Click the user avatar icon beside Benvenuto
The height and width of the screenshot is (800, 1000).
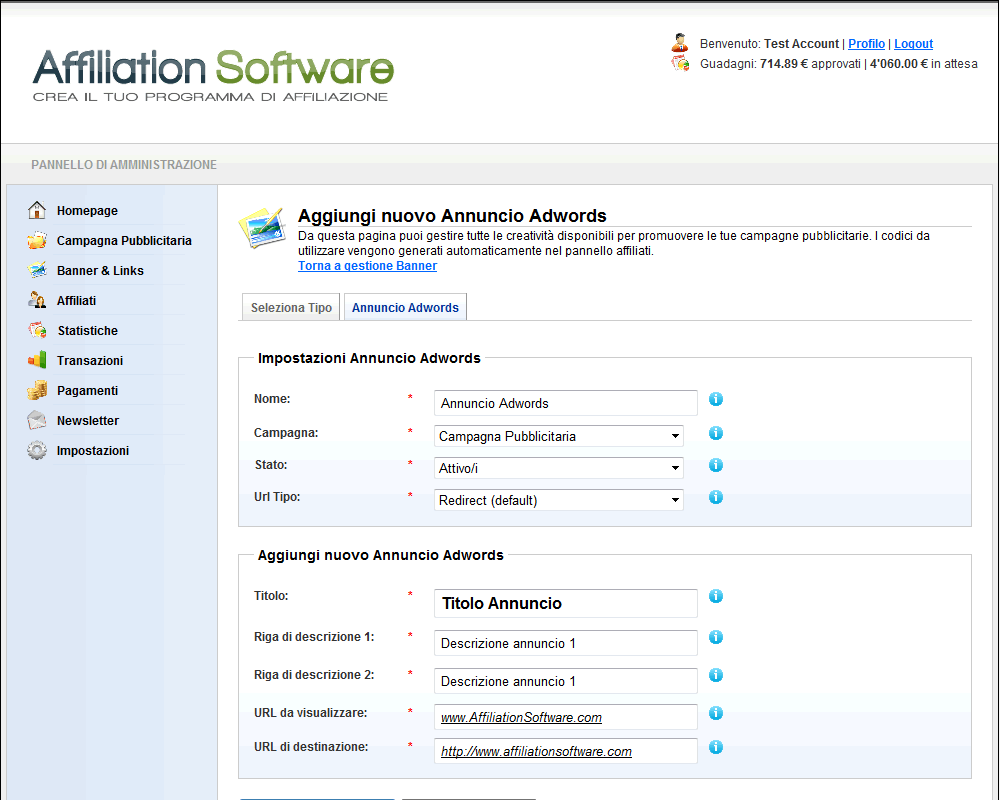(x=680, y=43)
